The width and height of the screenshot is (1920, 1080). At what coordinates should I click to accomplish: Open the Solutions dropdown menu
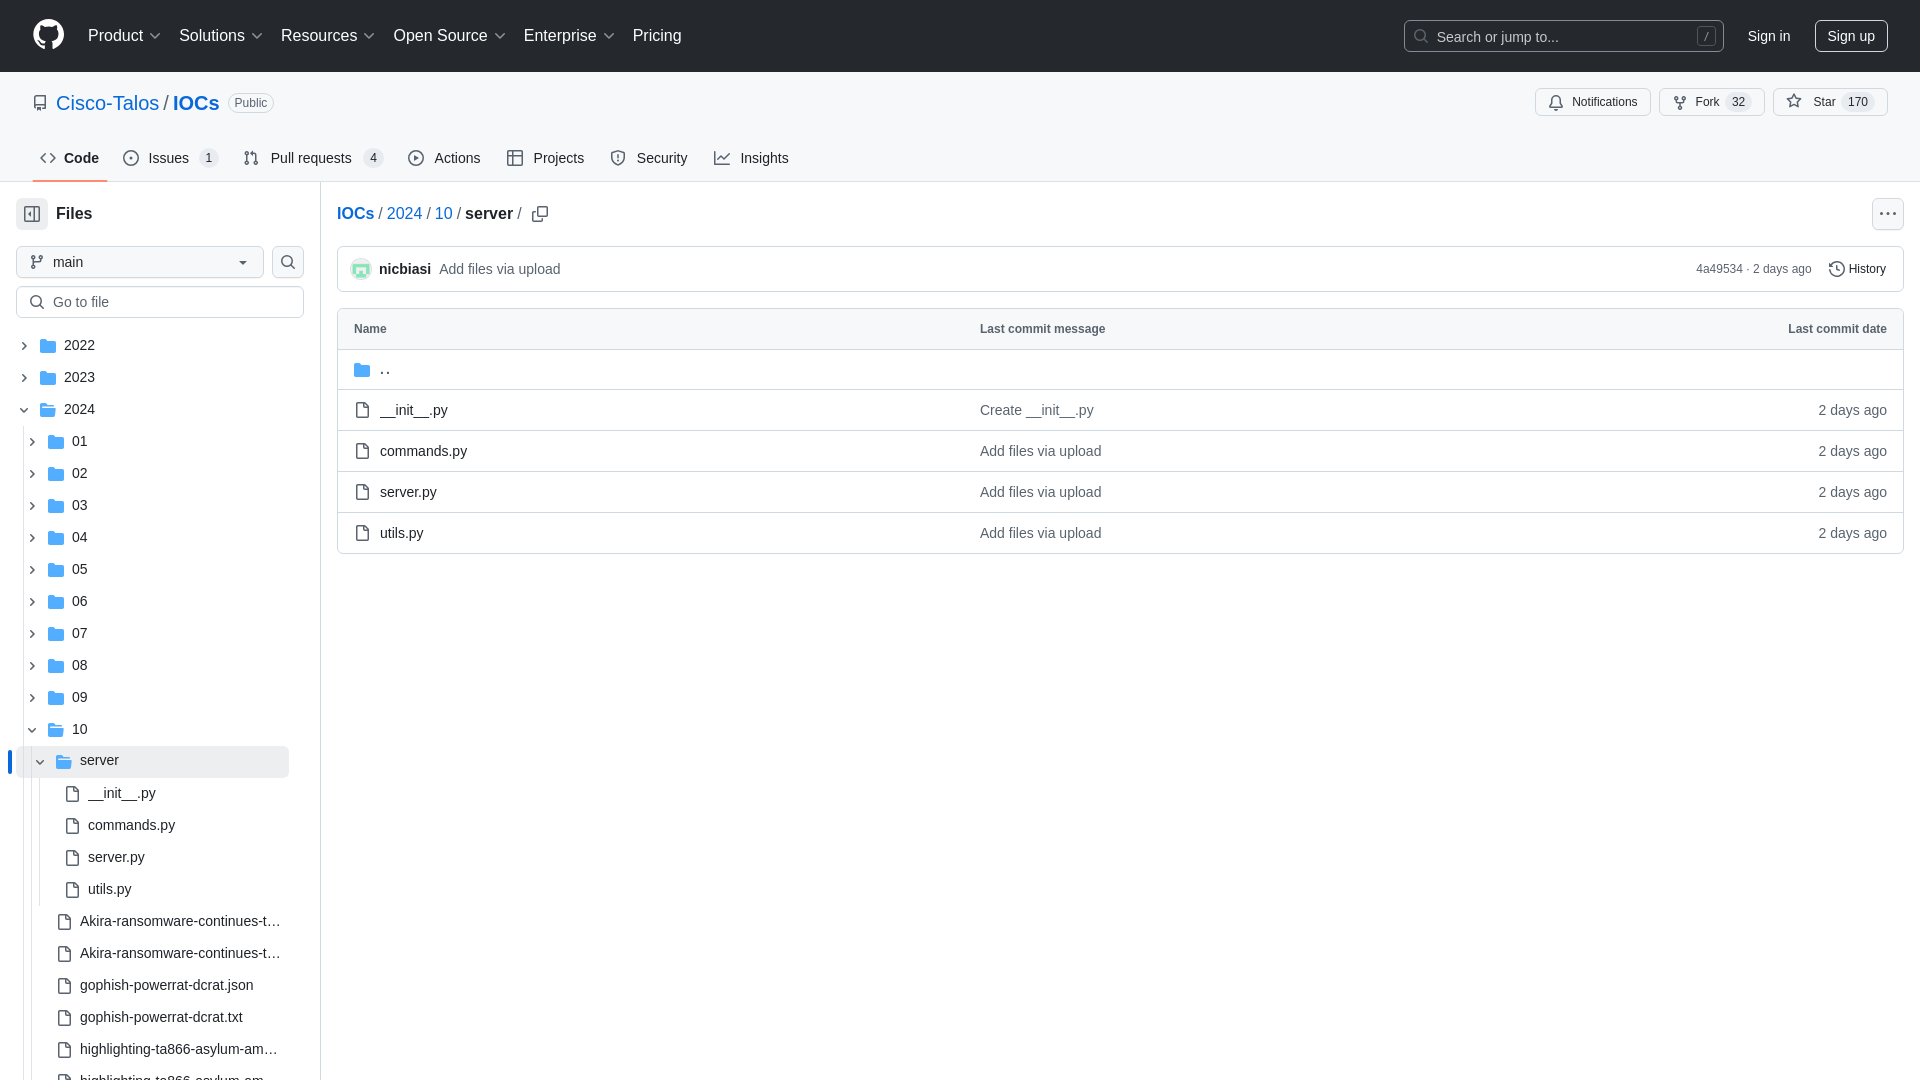click(220, 36)
